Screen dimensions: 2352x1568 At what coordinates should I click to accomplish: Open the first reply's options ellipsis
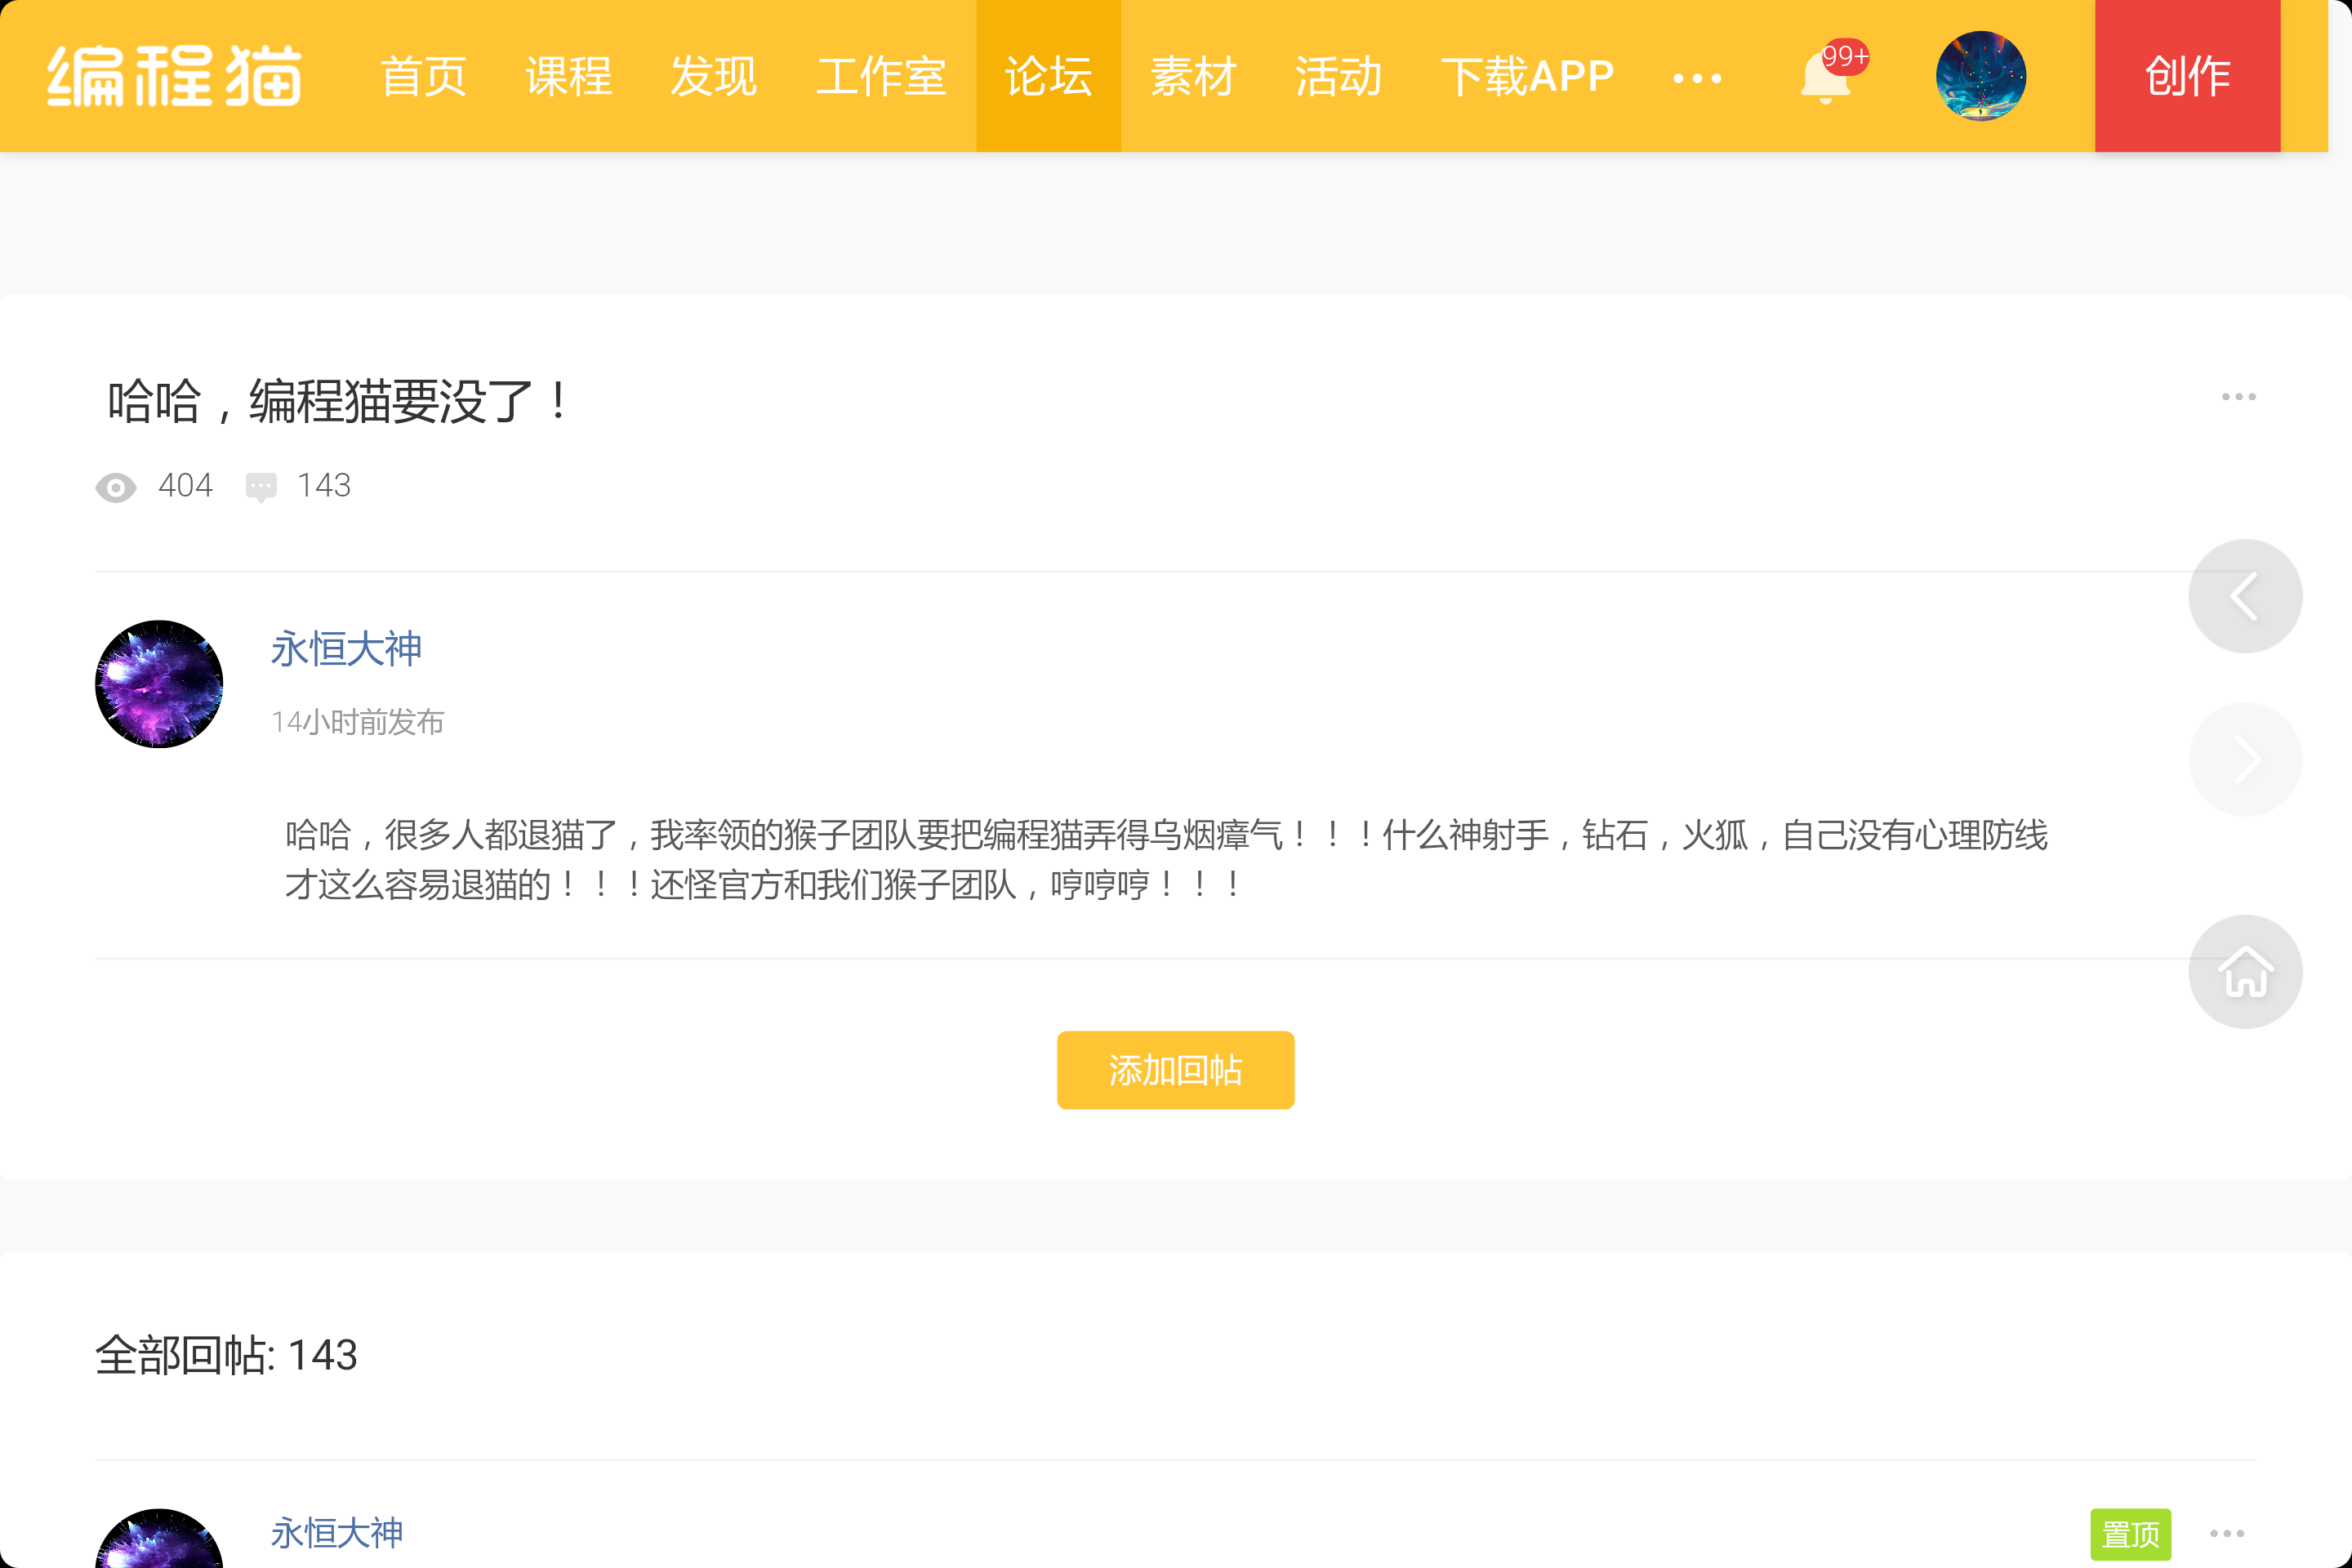pos(2227,1533)
